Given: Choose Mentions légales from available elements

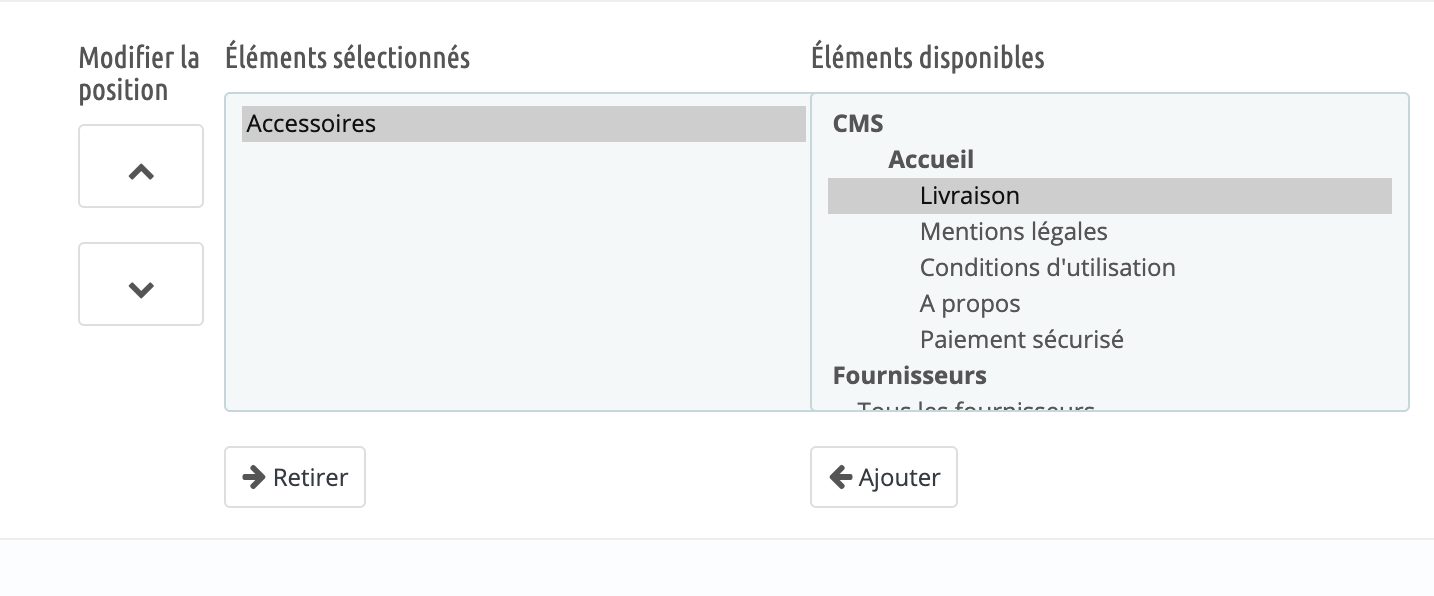Looking at the screenshot, I should 1013,232.
